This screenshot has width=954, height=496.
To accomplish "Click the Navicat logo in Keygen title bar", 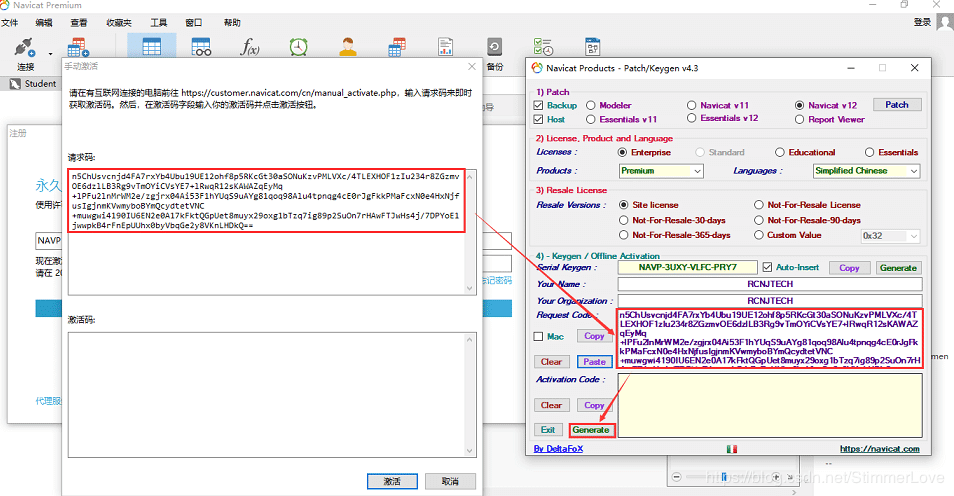I will pos(537,68).
